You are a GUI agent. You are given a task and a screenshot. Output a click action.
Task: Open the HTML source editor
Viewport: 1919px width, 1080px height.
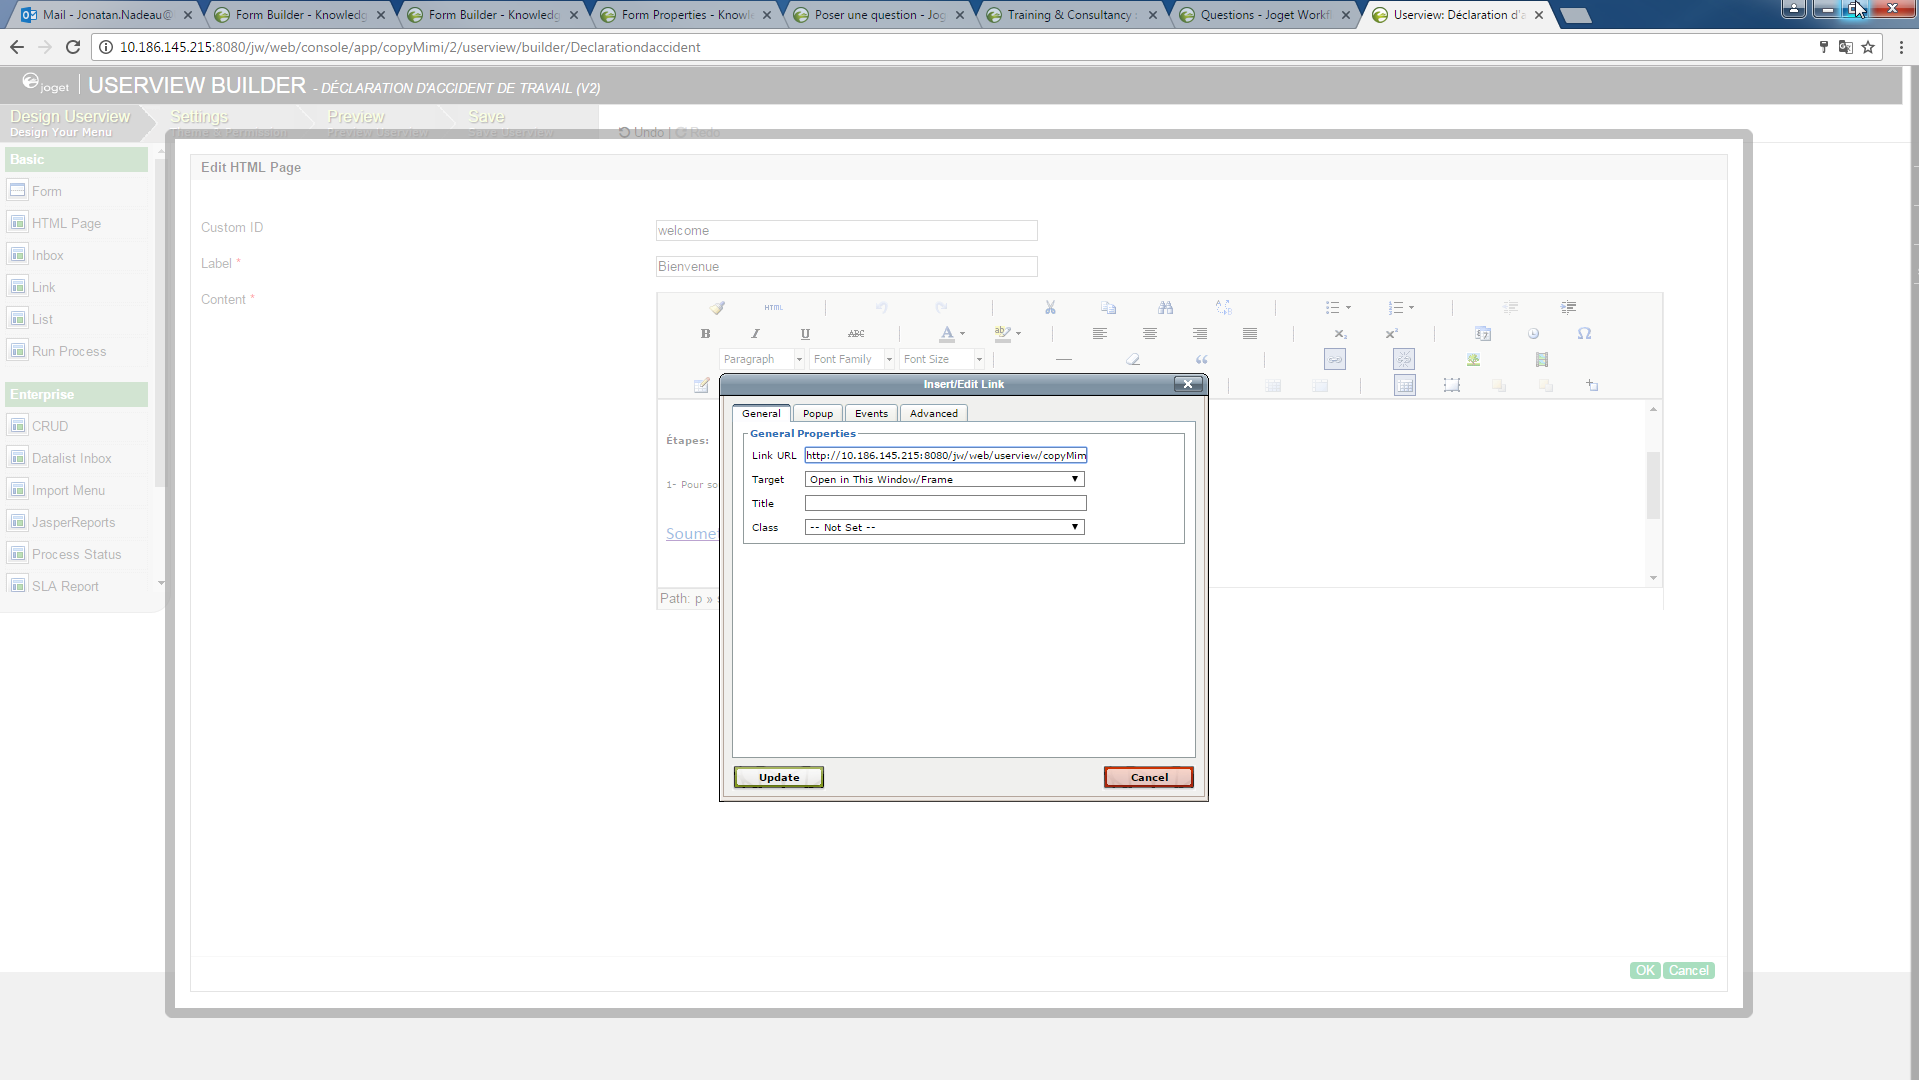[774, 308]
